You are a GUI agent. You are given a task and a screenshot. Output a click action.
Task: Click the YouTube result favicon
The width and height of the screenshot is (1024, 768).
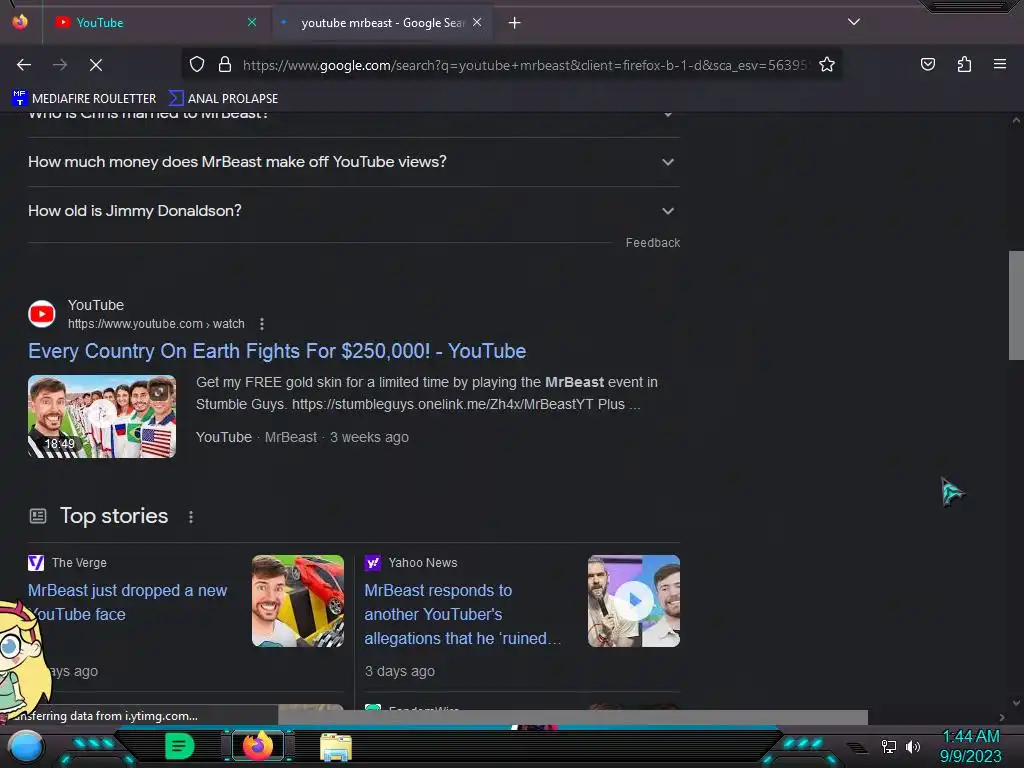coord(42,314)
